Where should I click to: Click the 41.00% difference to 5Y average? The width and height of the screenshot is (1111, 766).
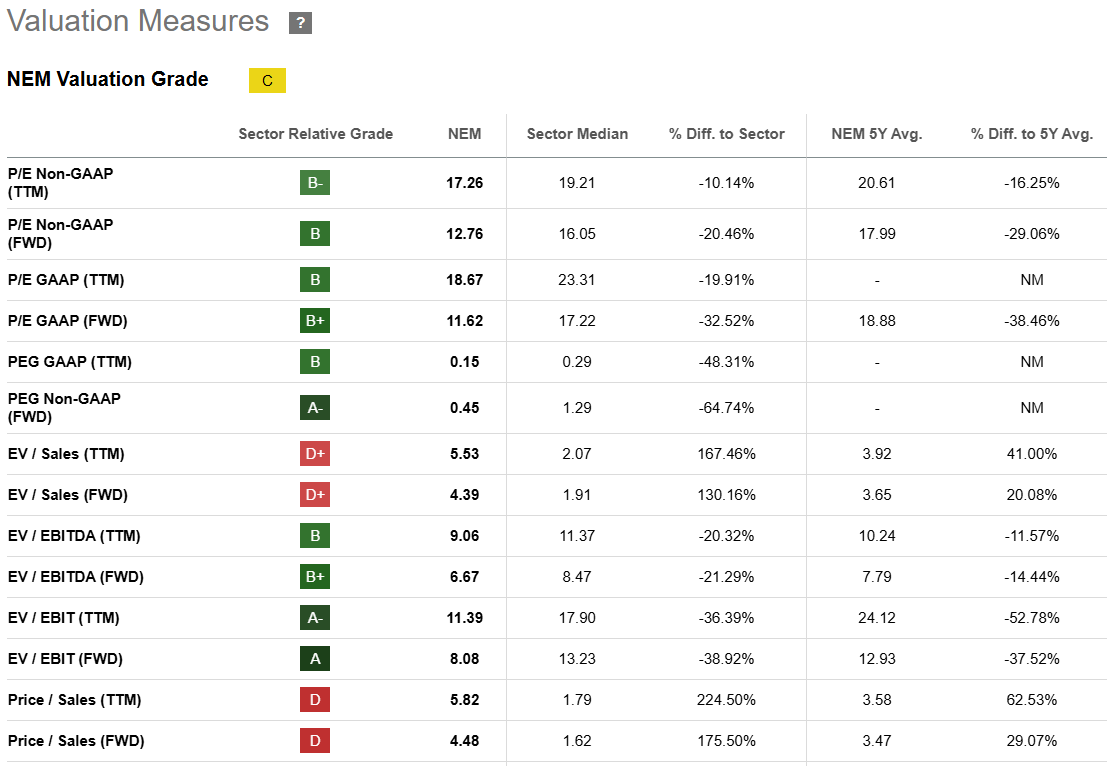1032,454
